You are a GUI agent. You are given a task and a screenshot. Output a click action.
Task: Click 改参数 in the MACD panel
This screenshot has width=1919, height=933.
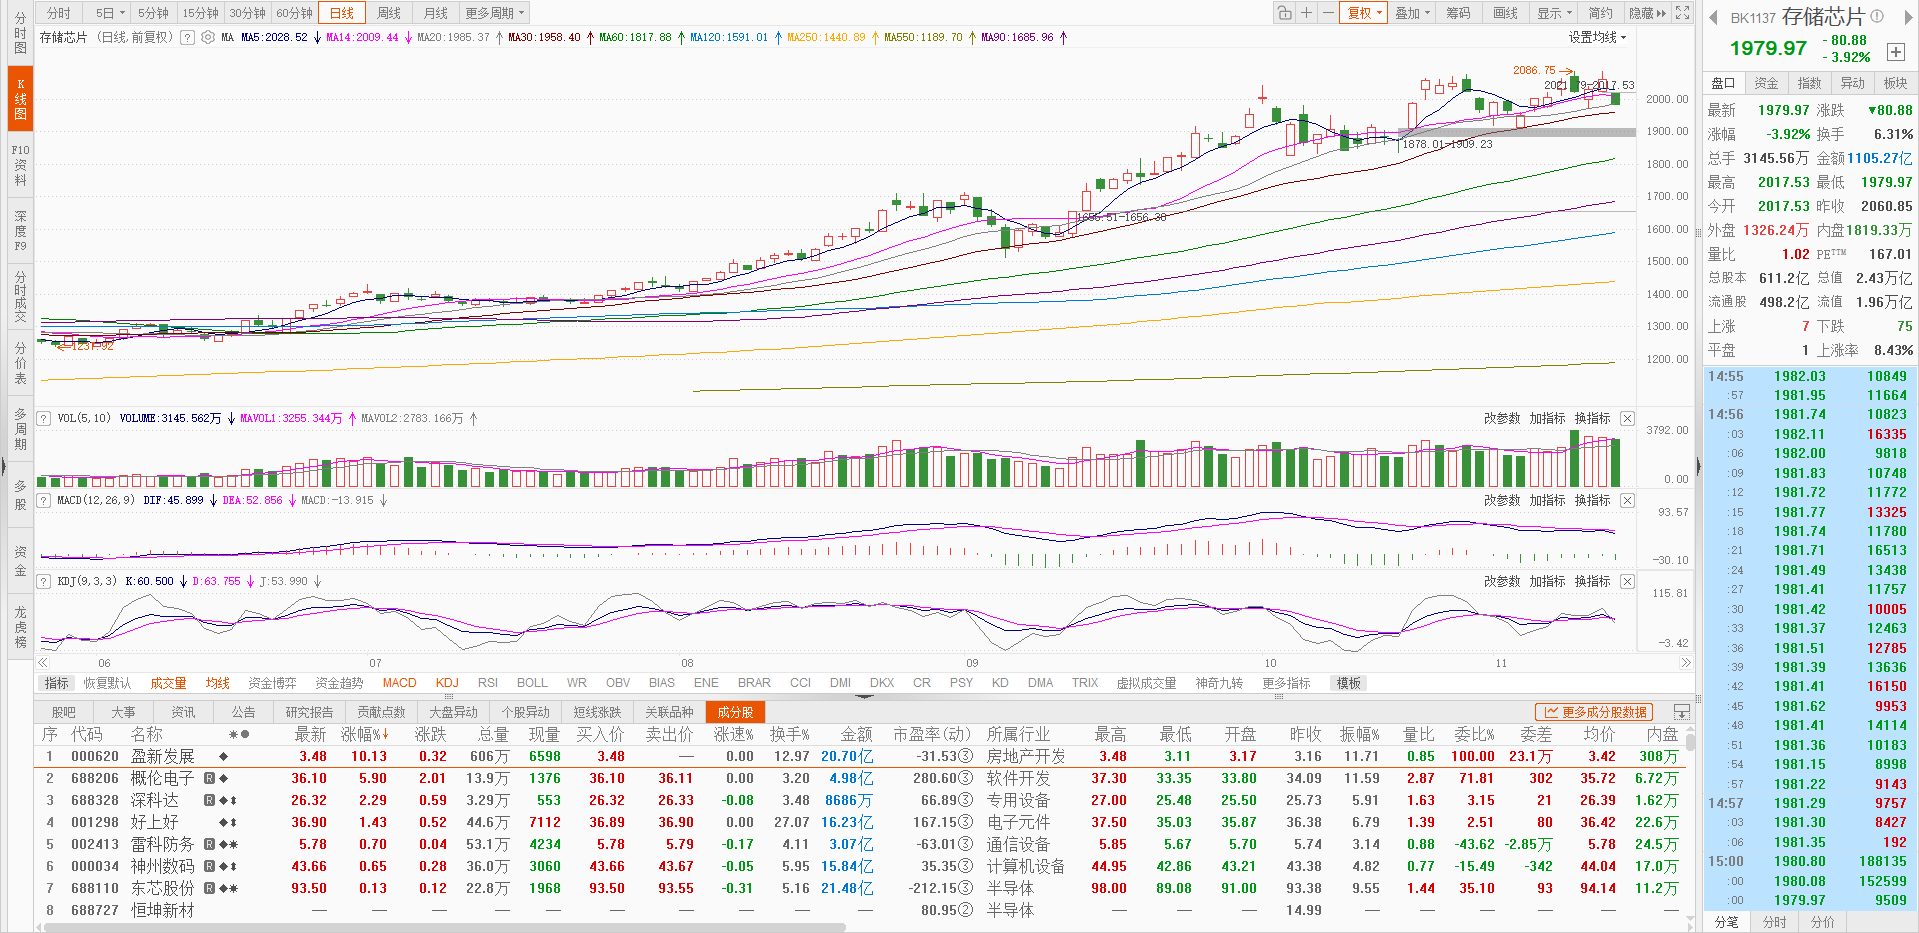click(1501, 500)
